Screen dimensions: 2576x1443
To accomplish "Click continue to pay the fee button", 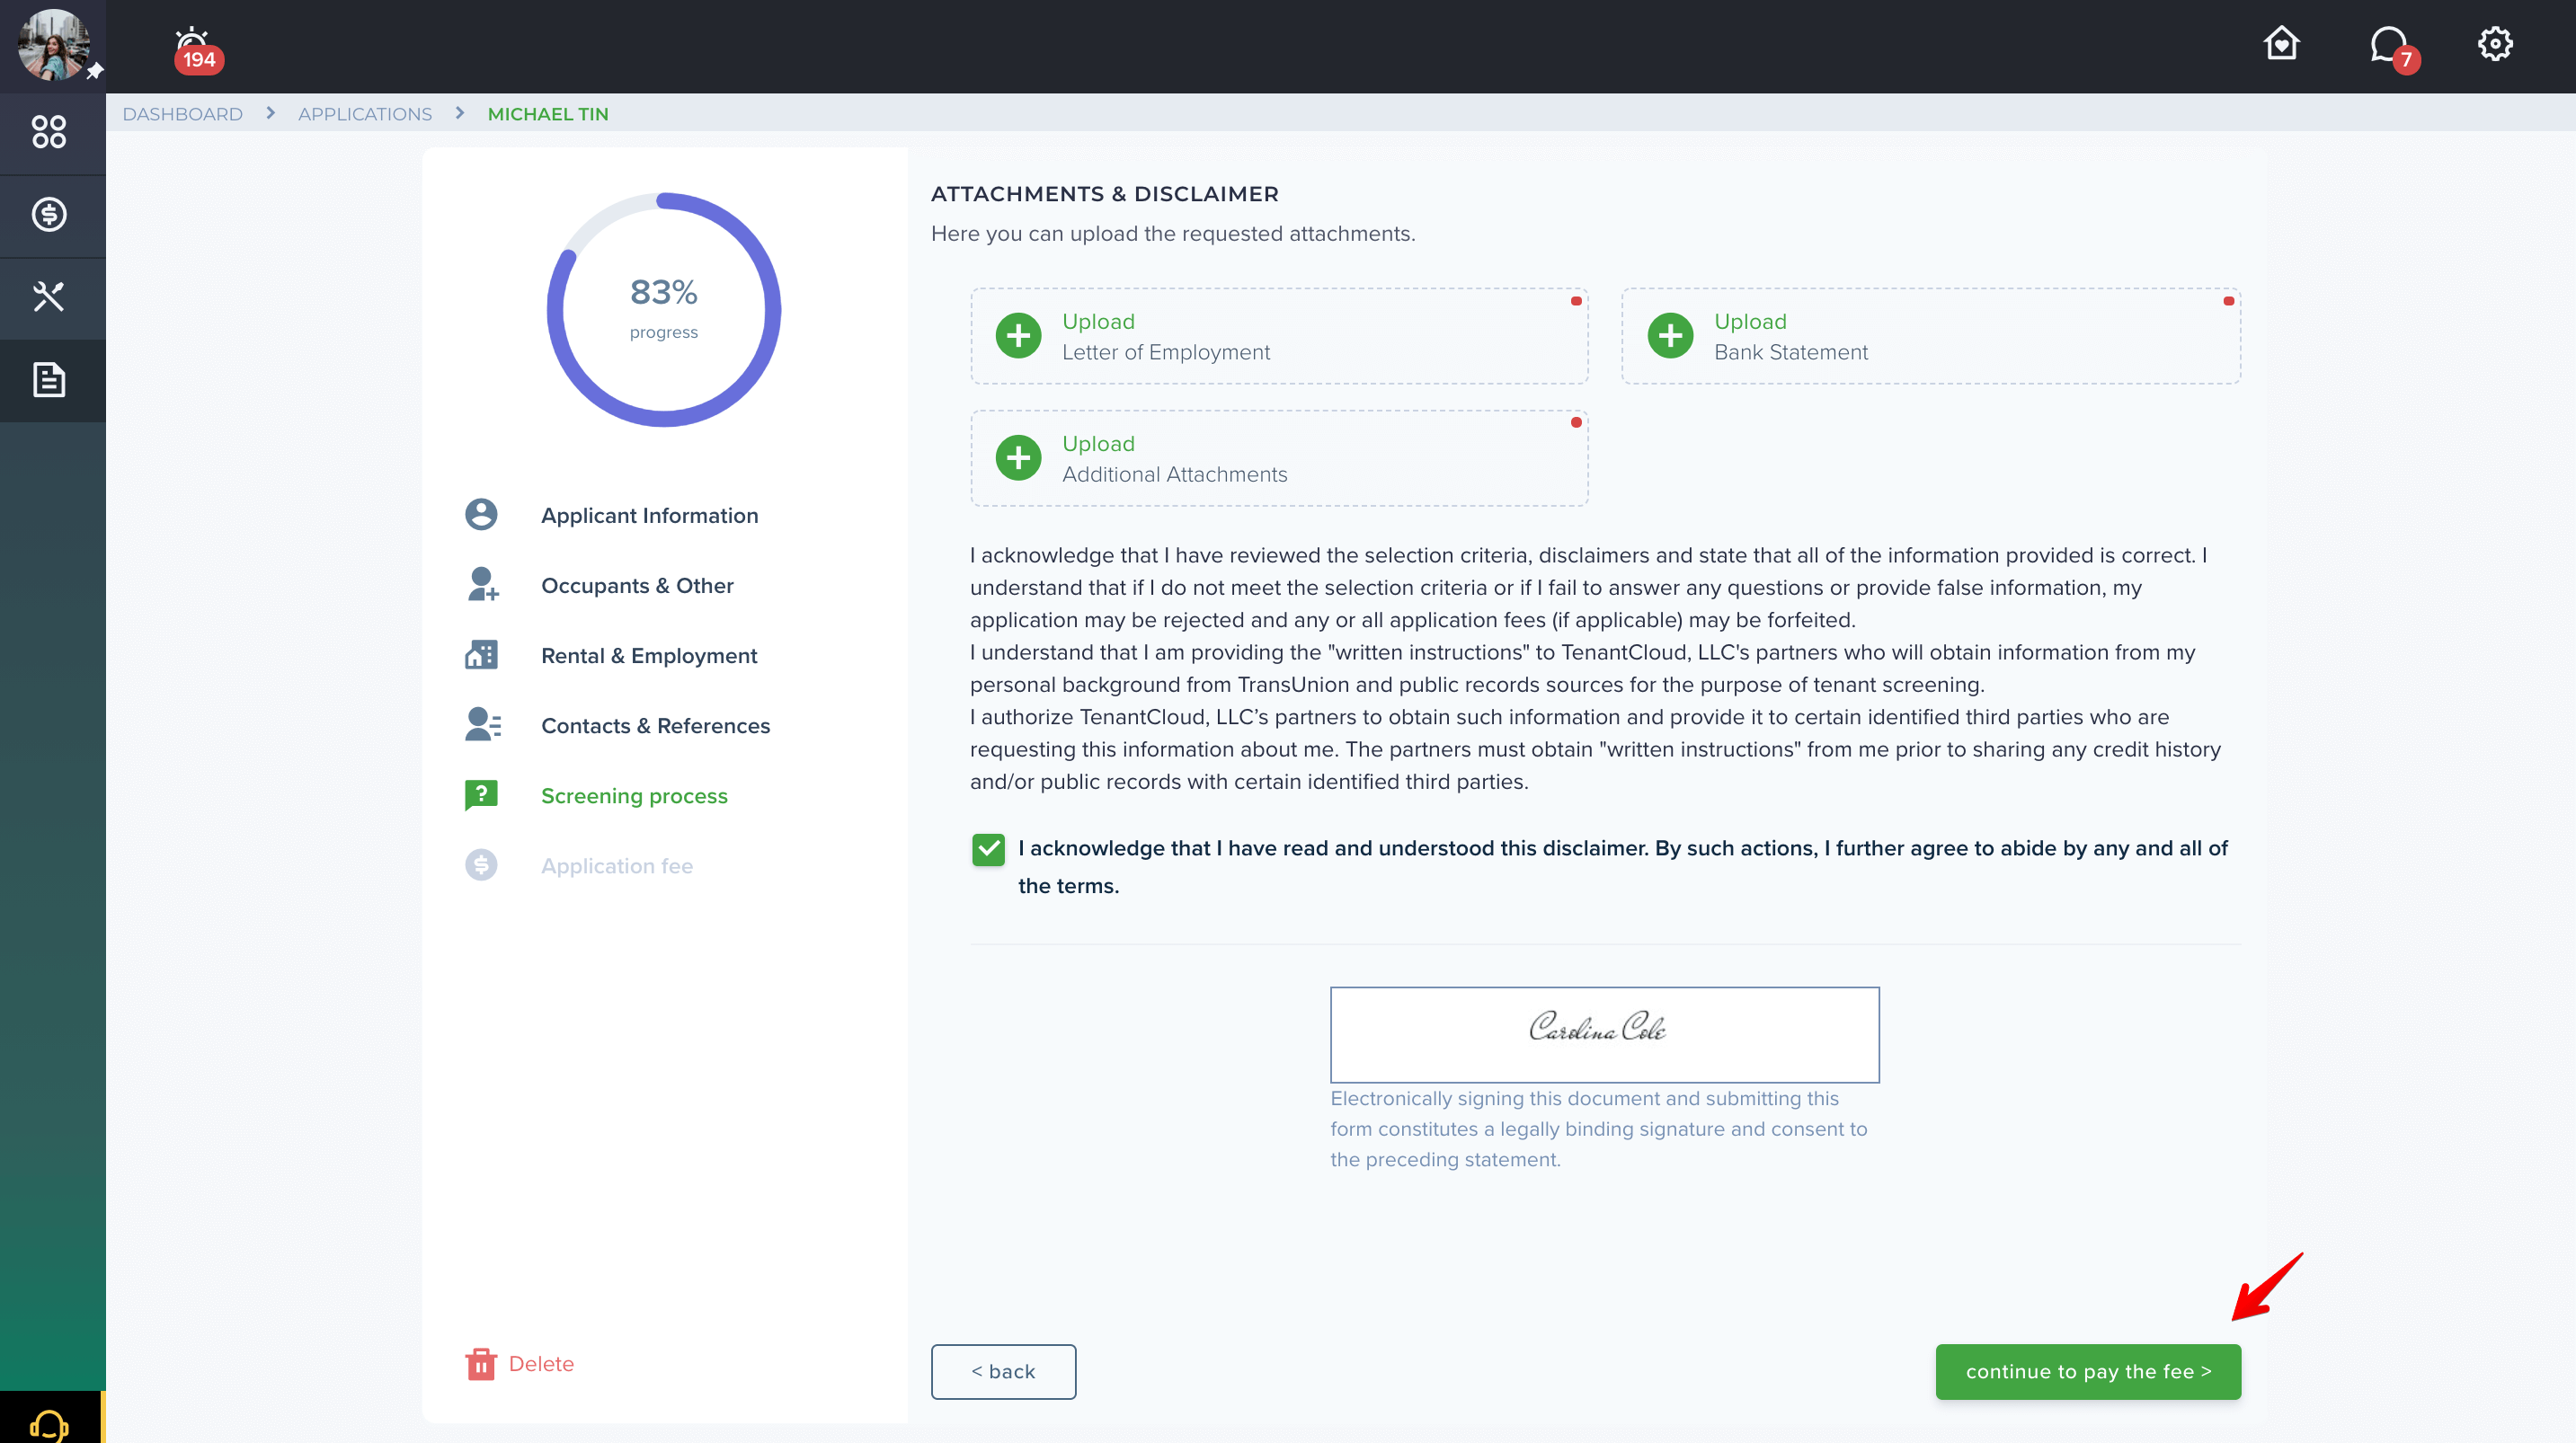I will 2088,1372.
